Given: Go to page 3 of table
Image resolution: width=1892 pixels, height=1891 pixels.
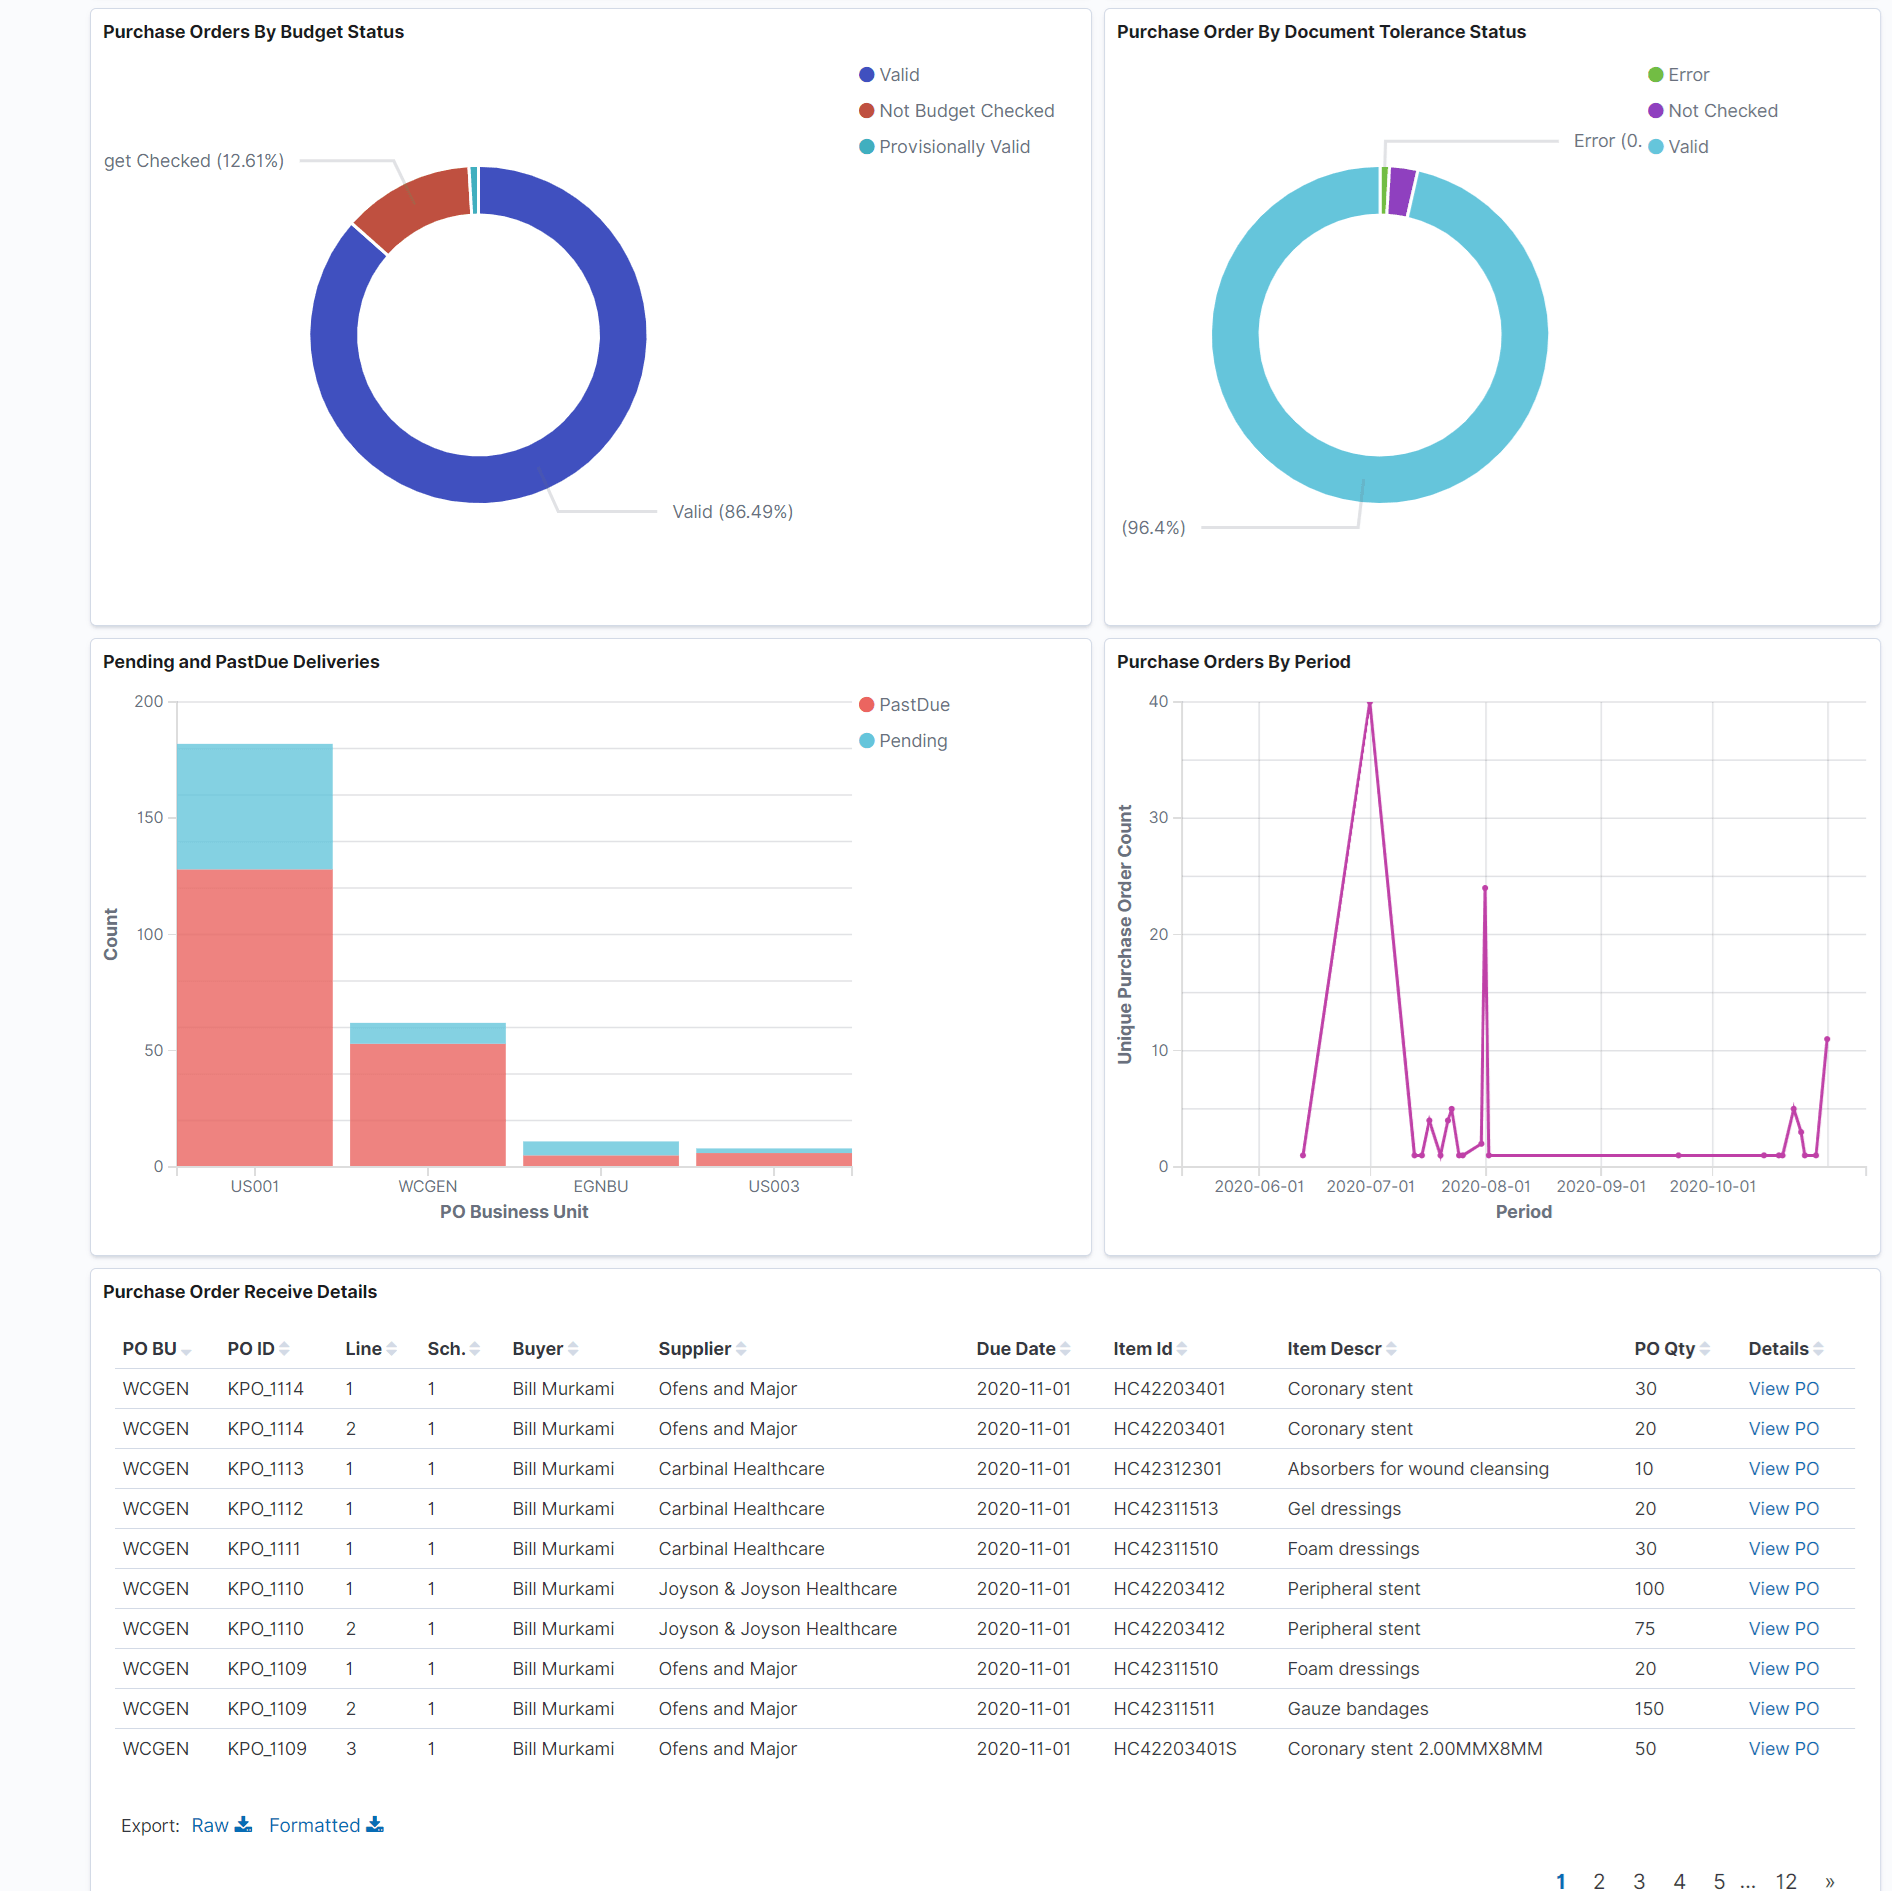Looking at the screenshot, I should (x=1639, y=1881).
